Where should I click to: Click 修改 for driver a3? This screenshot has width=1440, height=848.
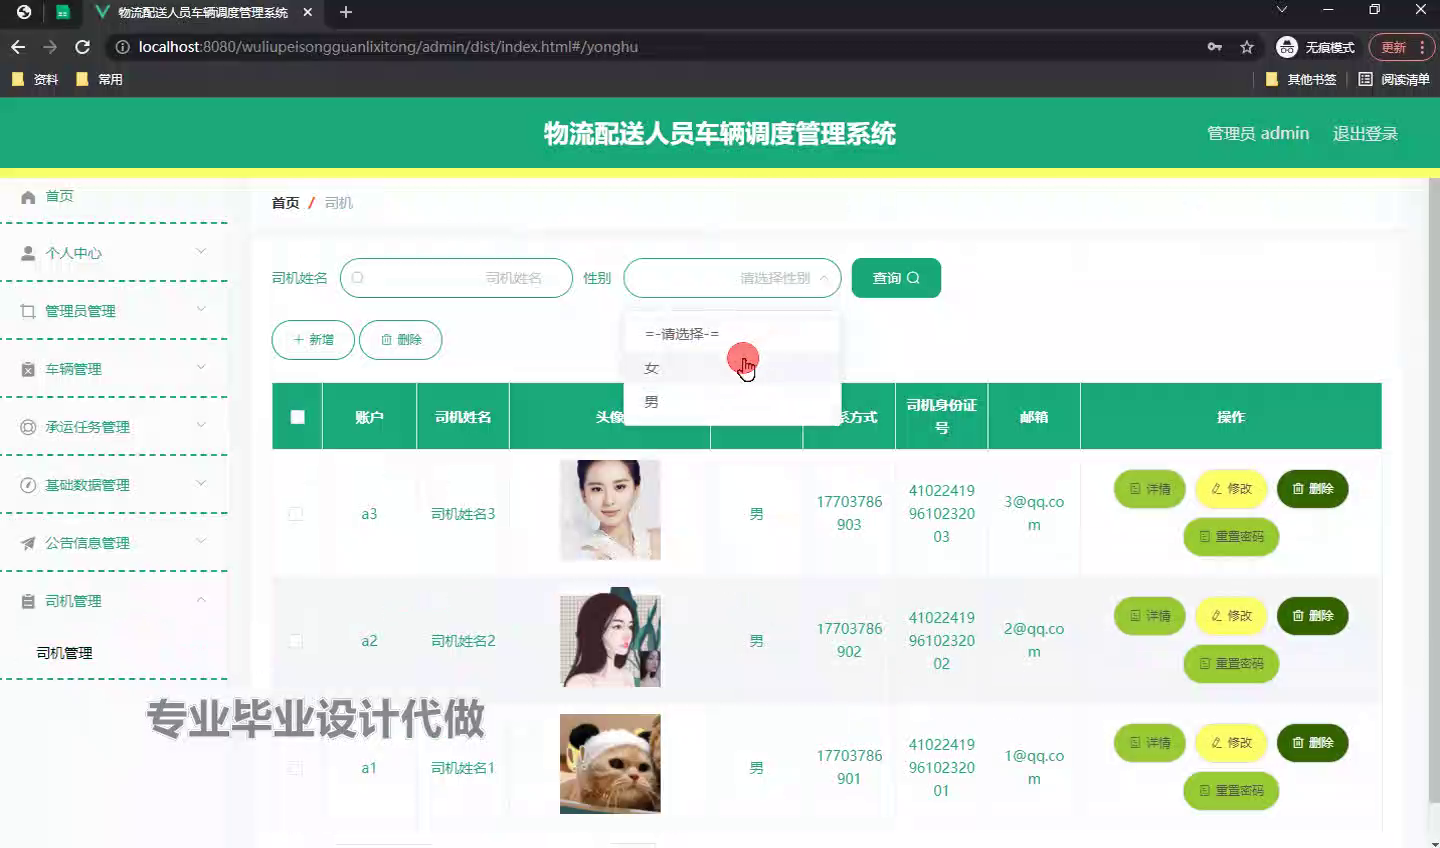tap(1231, 489)
